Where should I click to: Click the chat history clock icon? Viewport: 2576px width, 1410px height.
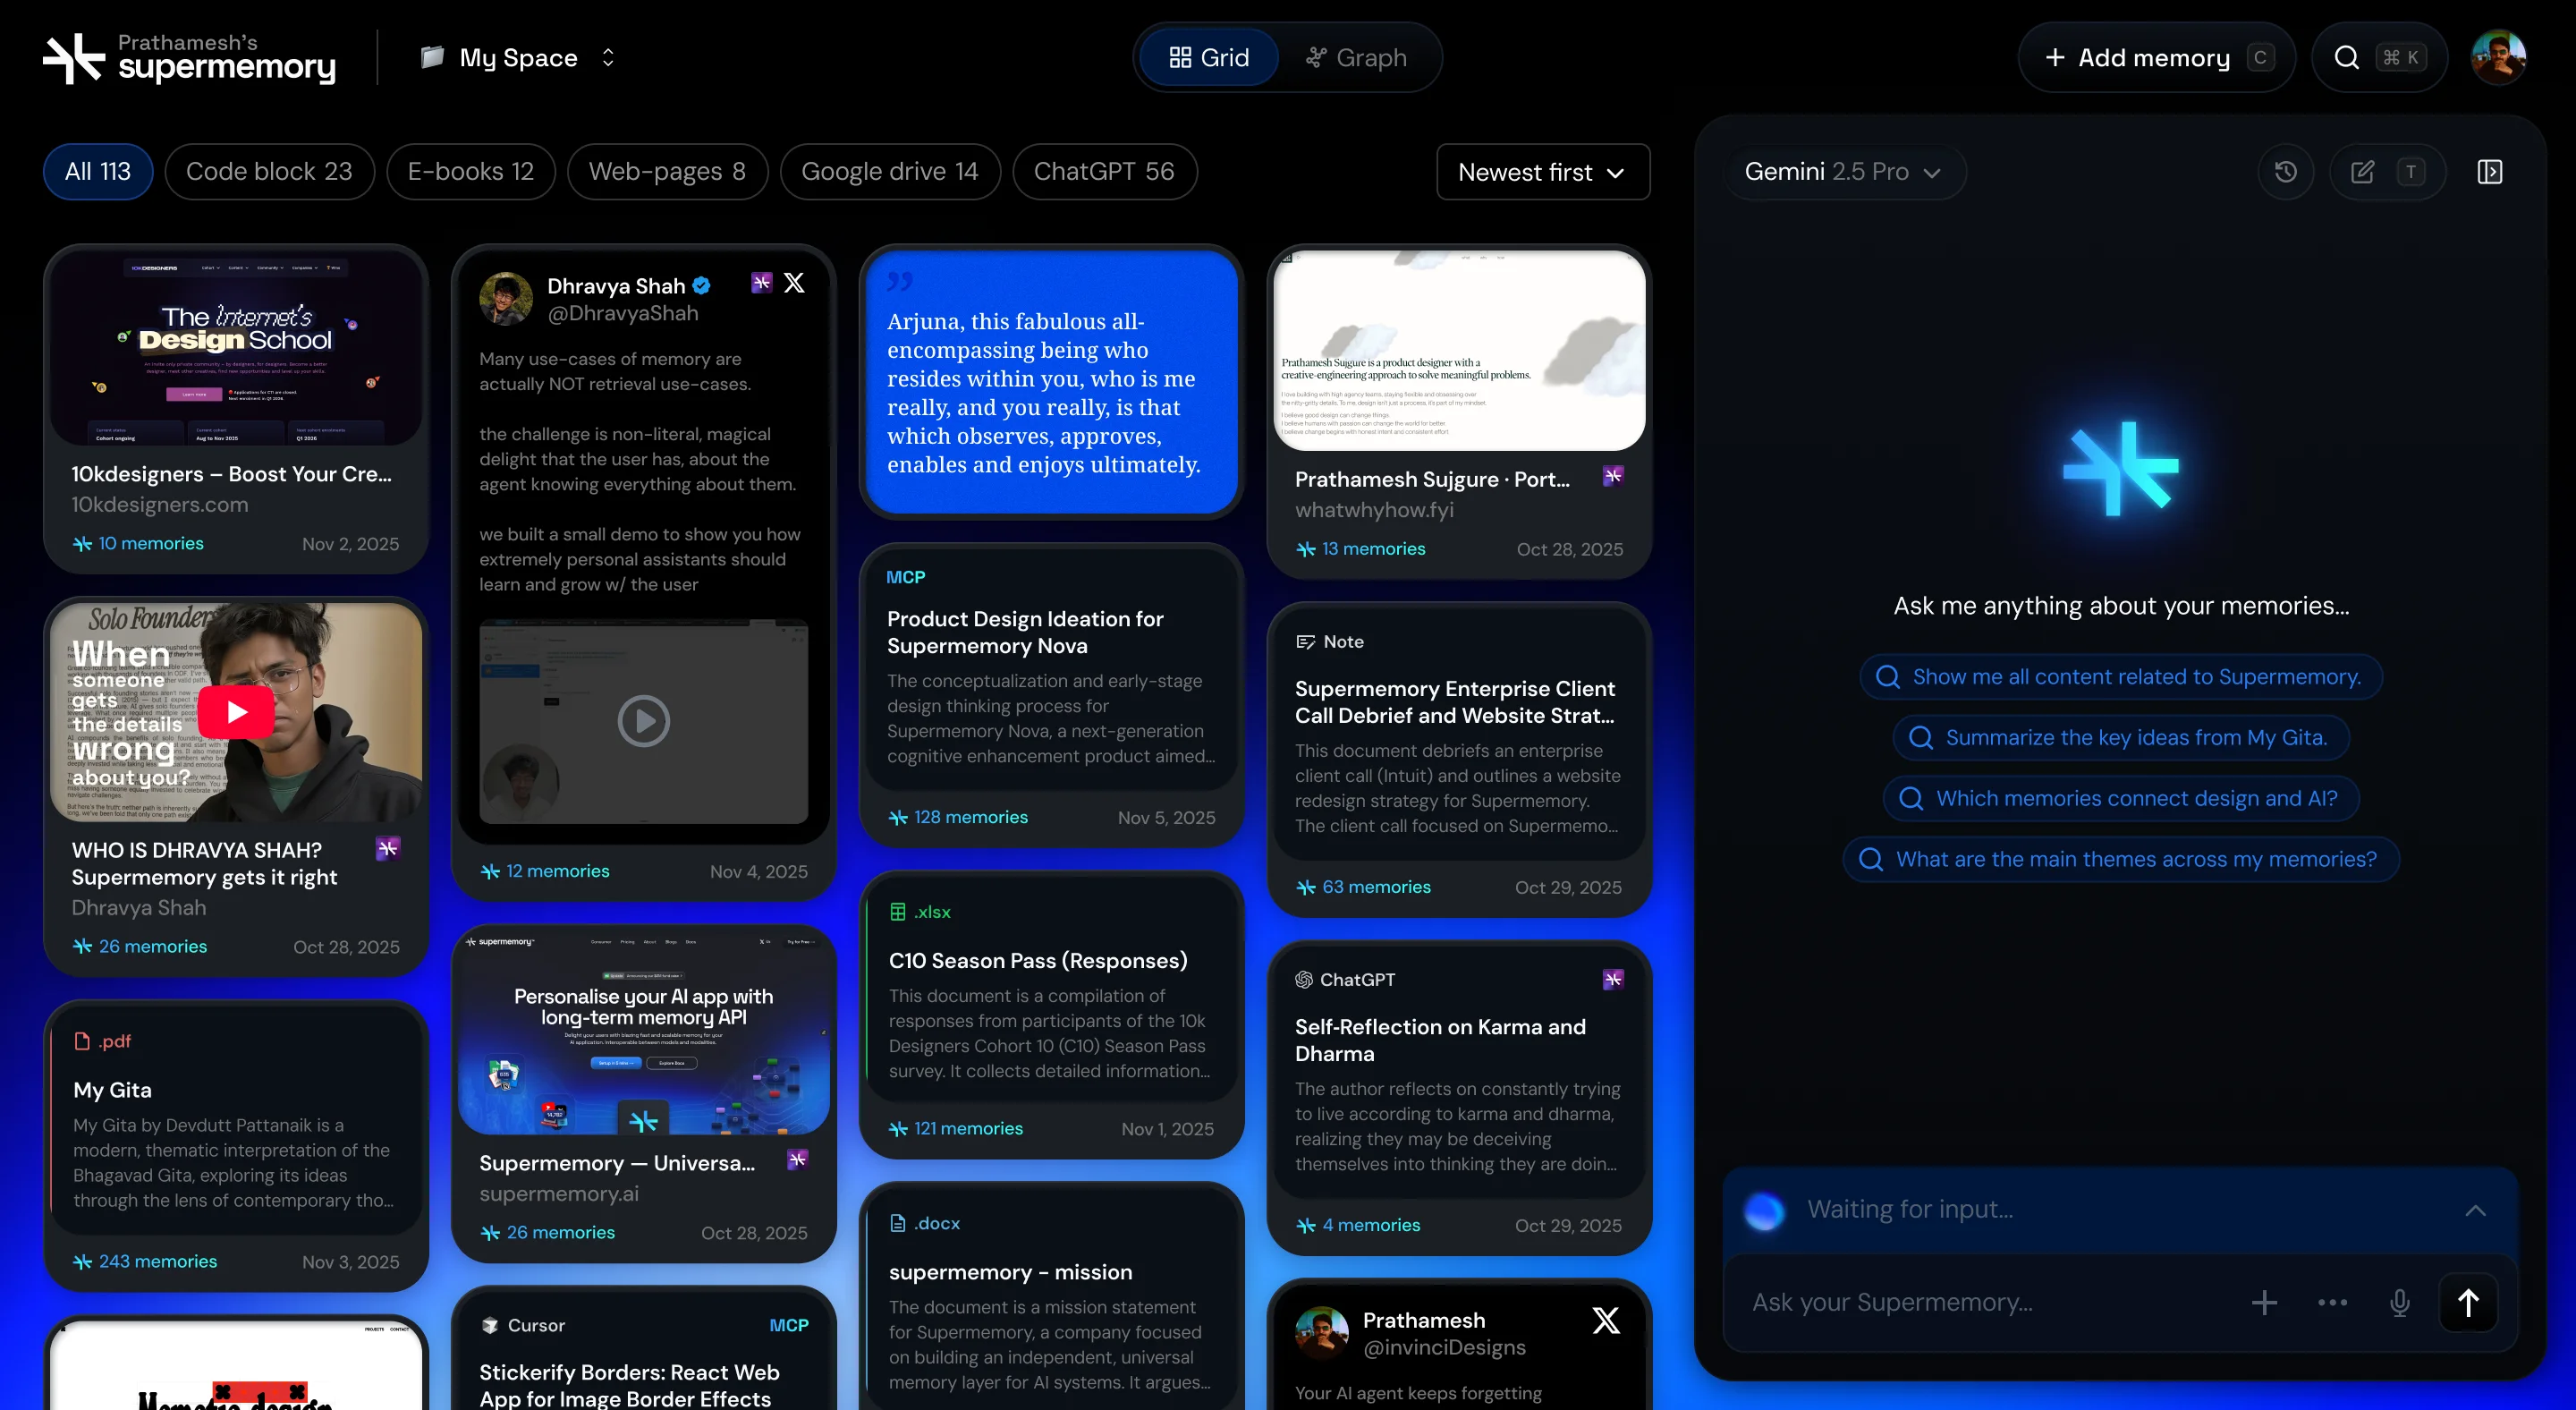[2285, 172]
